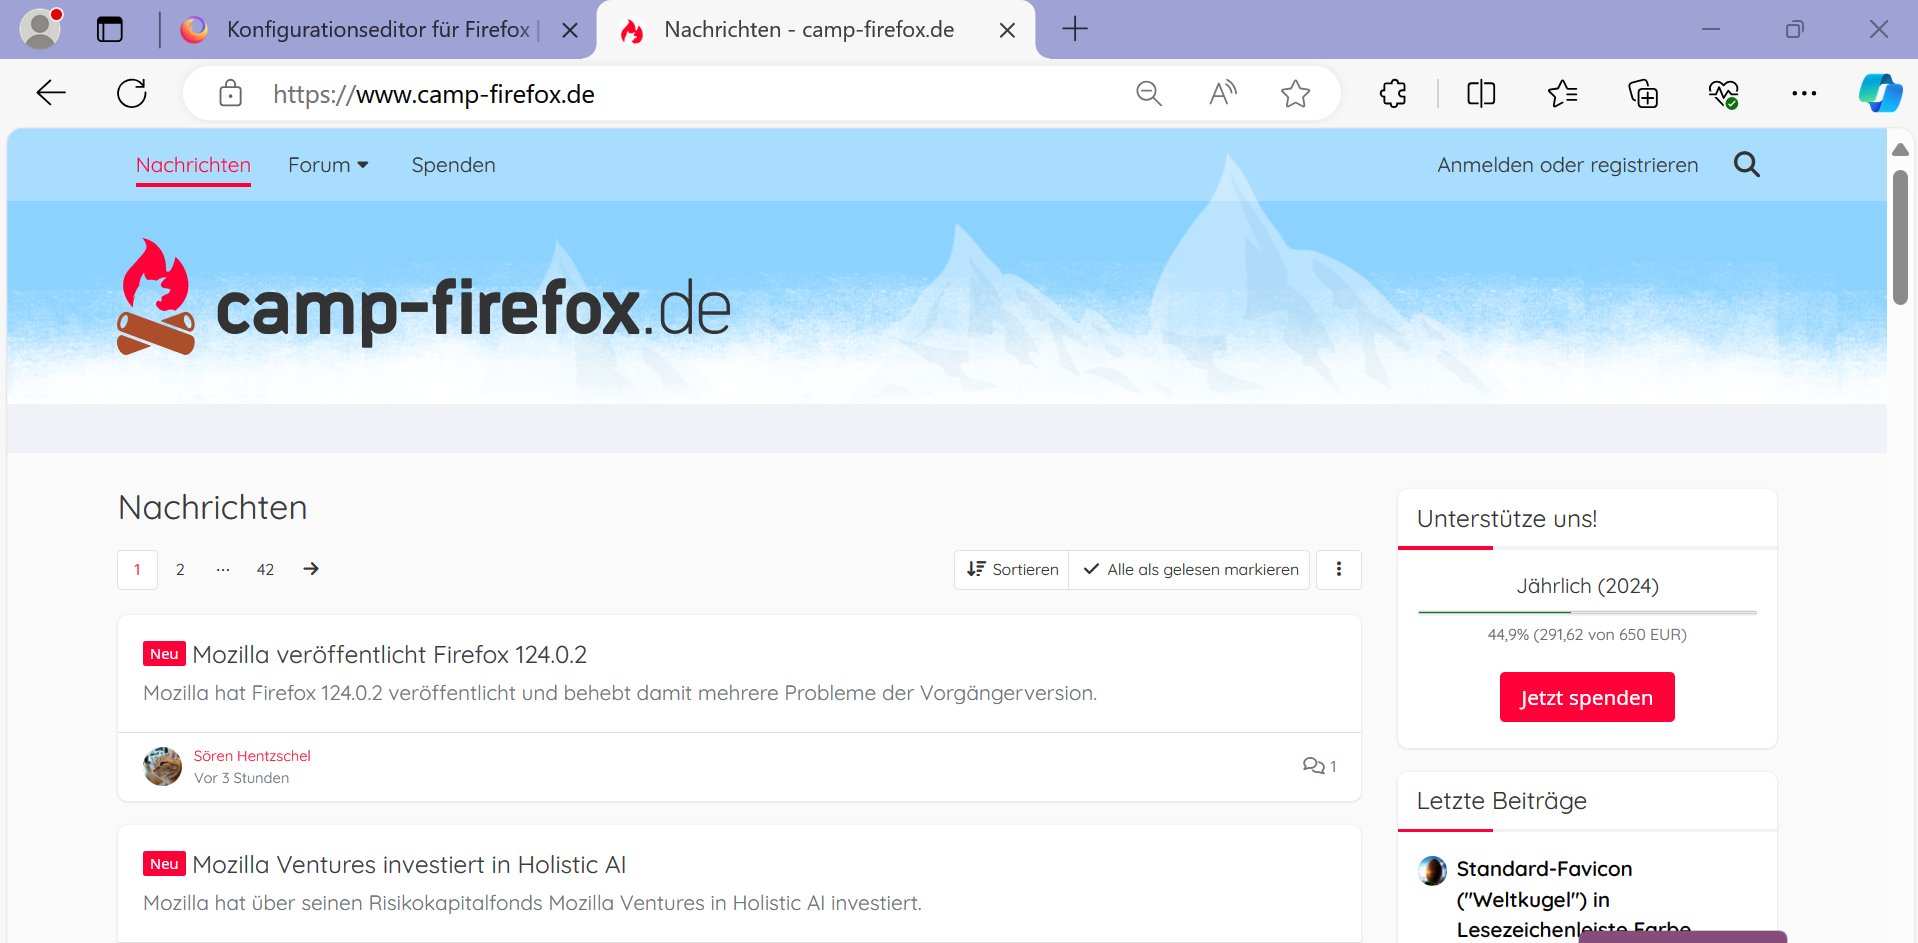Reload the page with the refresh icon
The width and height of the screenshot is (1918, 943).
pyautogui.click(x=132, y=94)
